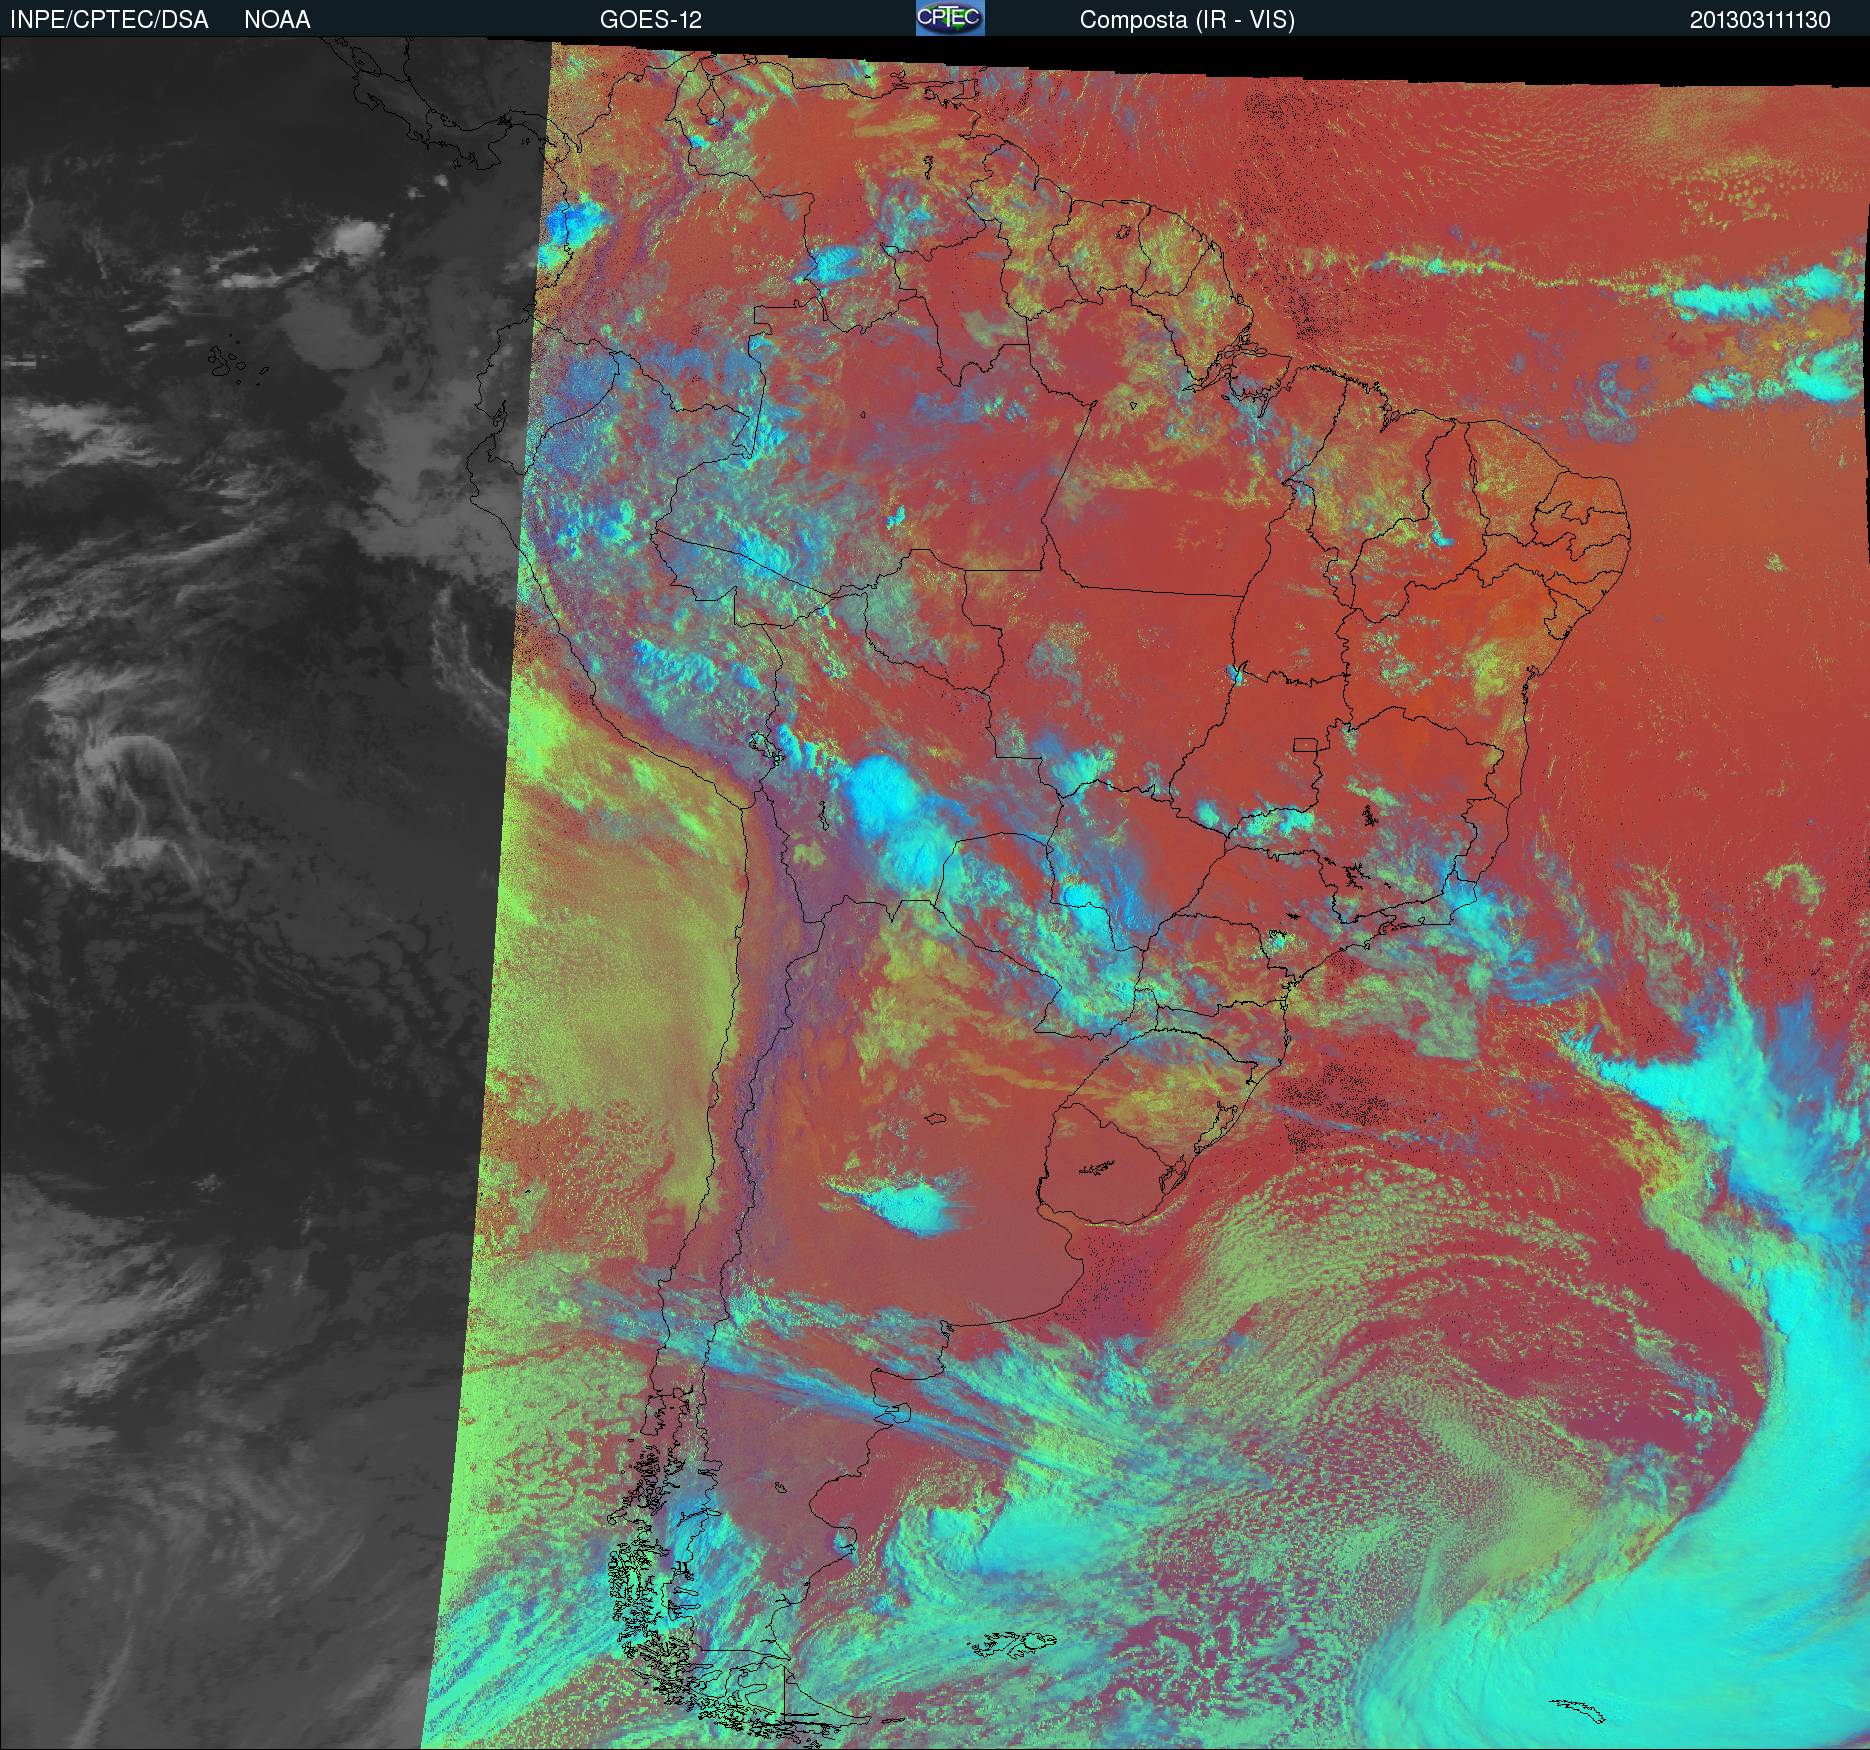
Task: Click the GOES-12 satellite label
Action: pyautogui.click(x=650, y=20)
